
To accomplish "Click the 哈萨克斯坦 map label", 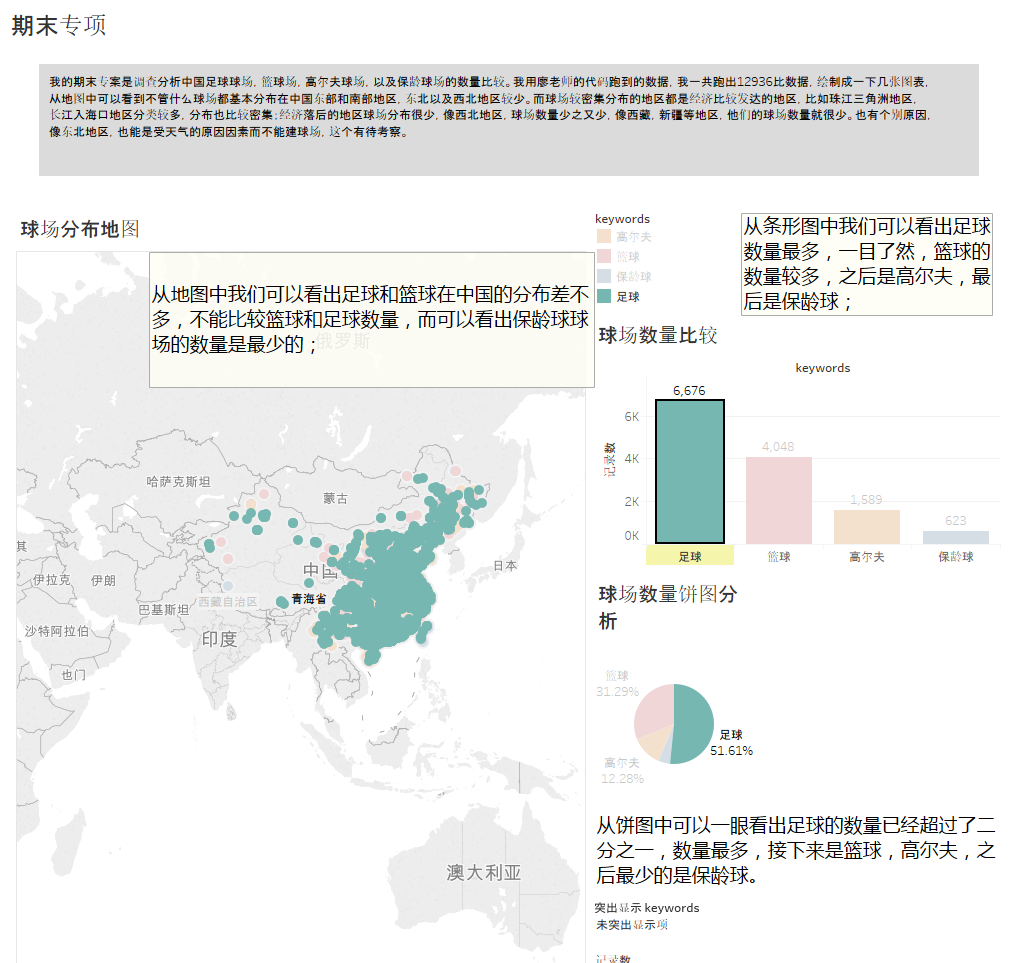I will click(178, 482).
